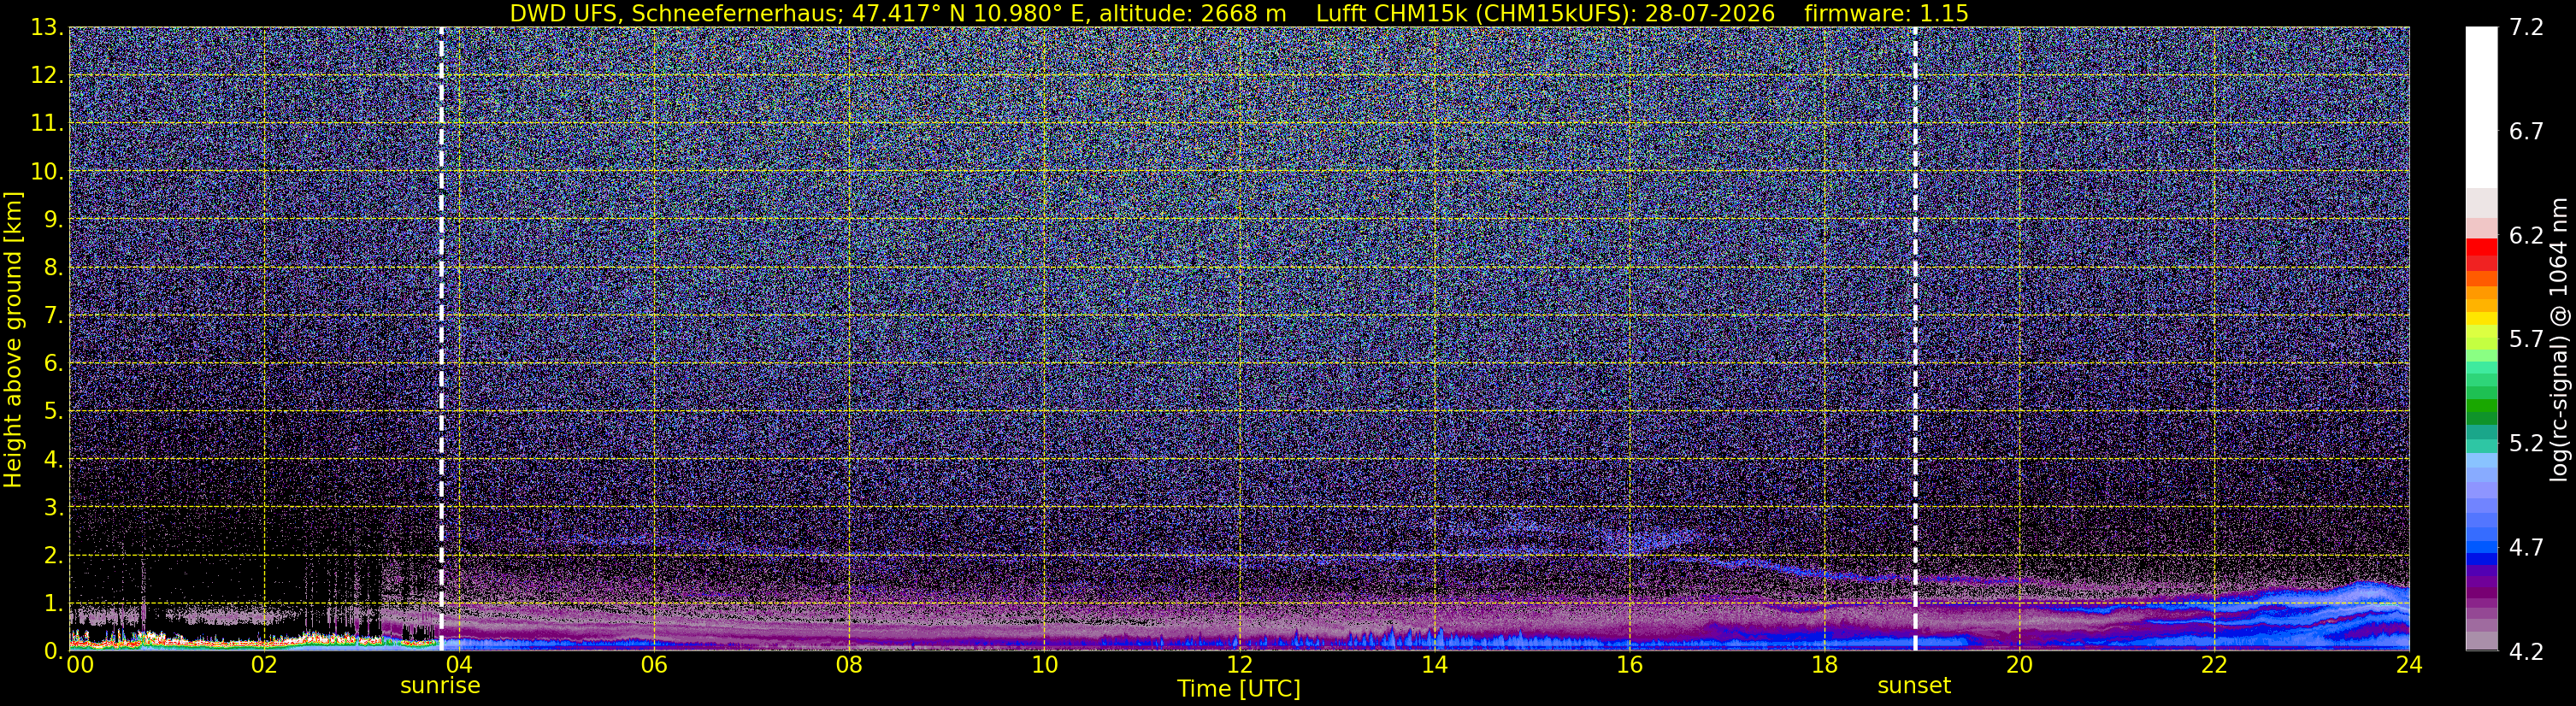Click the "5.7" colorbar tick value

point(2526,340)
